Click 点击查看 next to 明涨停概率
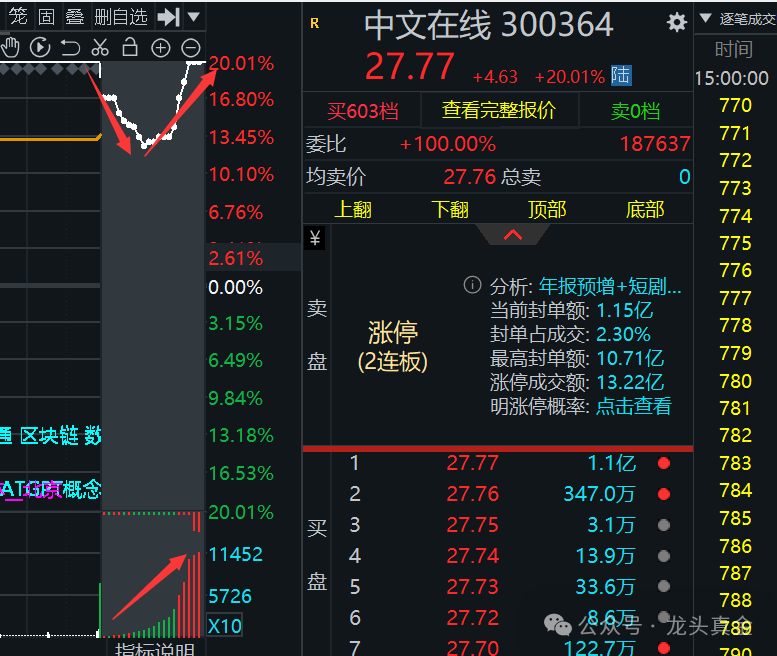 point(634,406)
